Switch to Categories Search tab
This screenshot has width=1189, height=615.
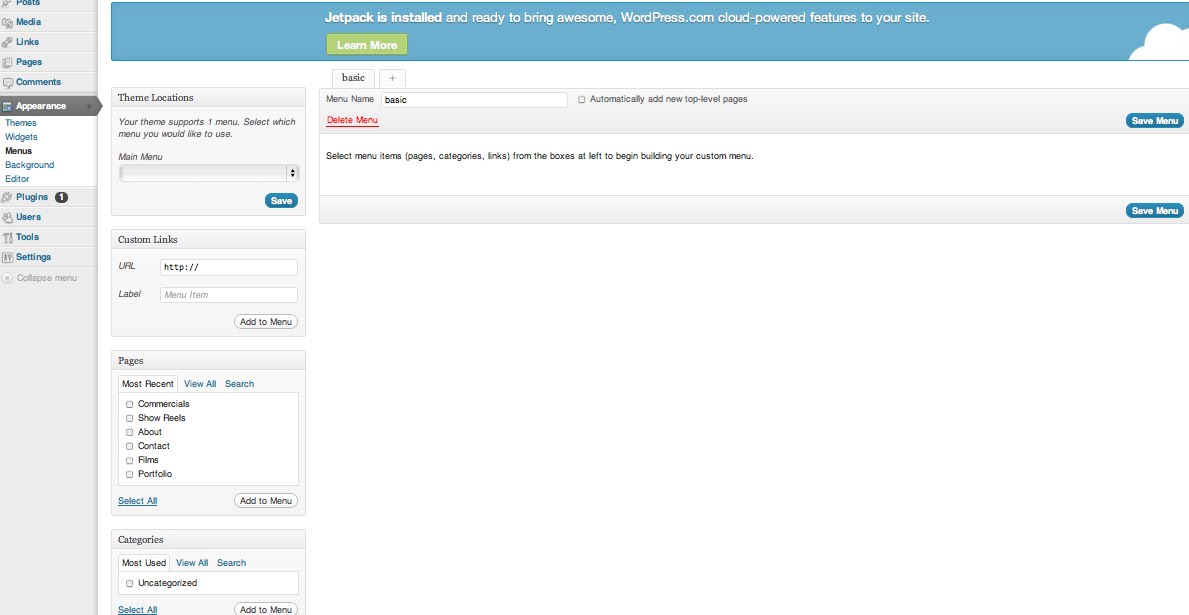(x=231, y=563)
